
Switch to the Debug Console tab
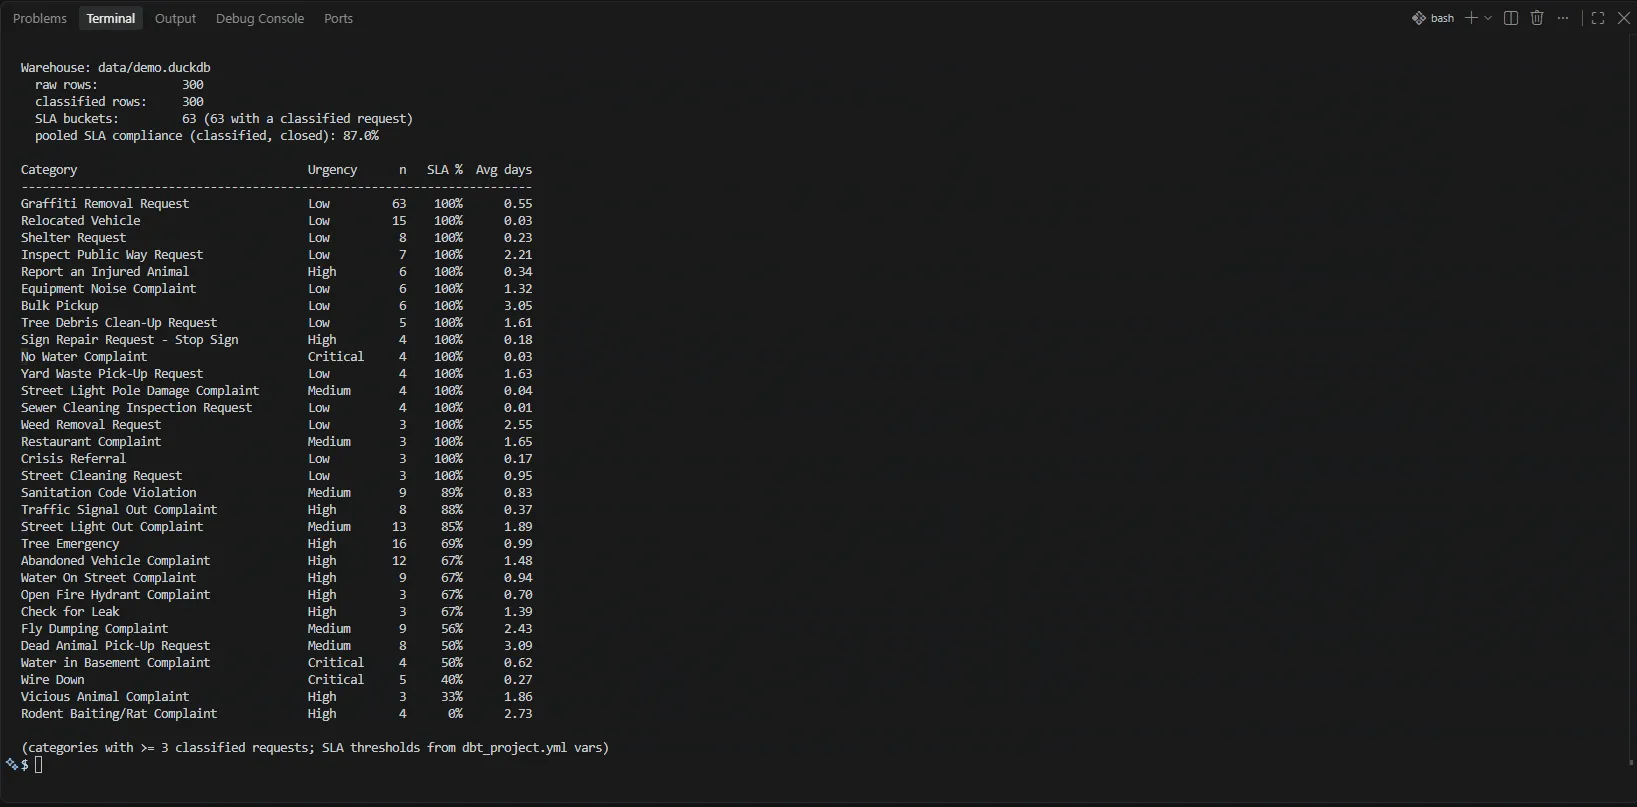coord(260,18)
